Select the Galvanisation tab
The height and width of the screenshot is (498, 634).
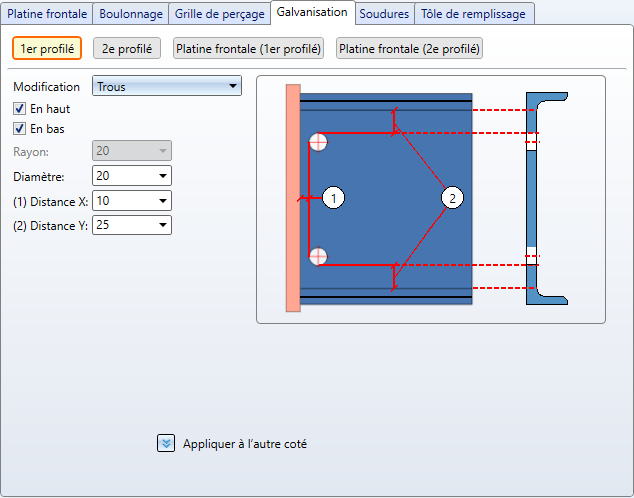312,12
